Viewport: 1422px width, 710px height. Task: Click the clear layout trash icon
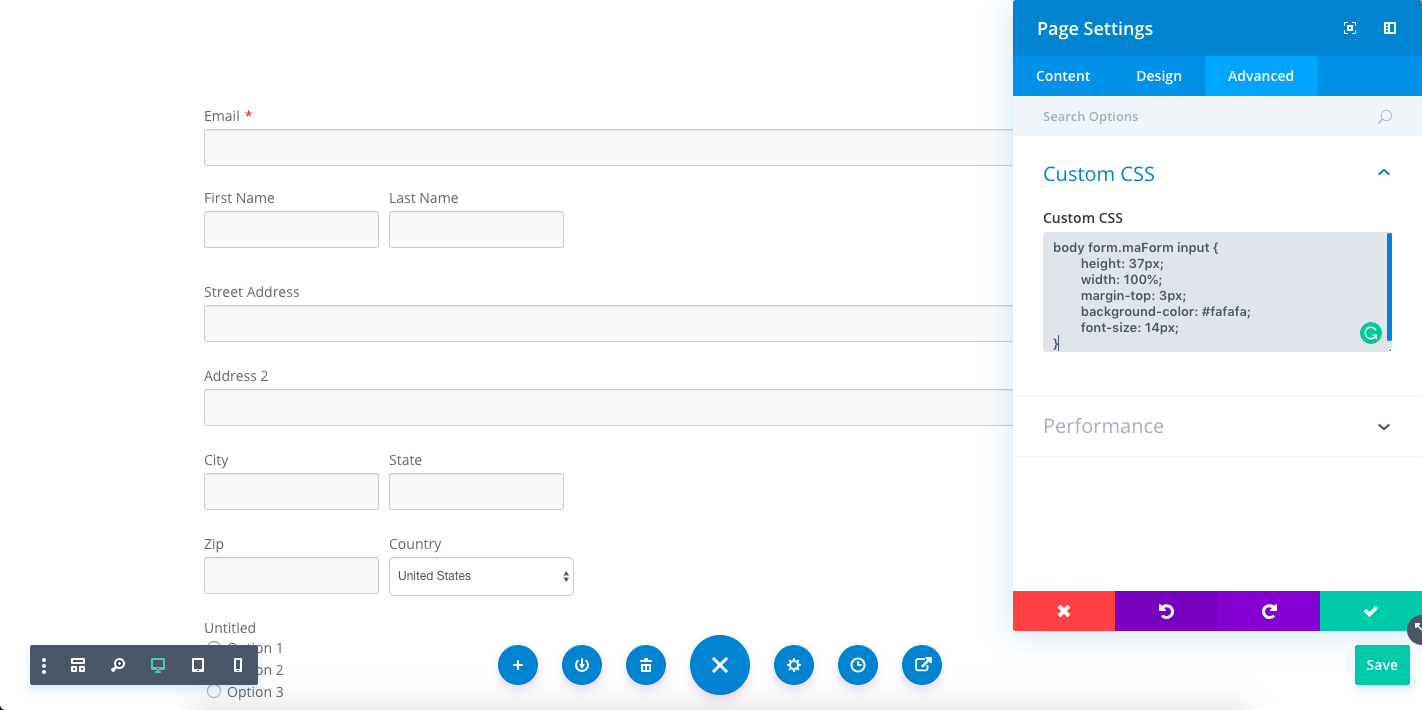(x=646, y=665)
